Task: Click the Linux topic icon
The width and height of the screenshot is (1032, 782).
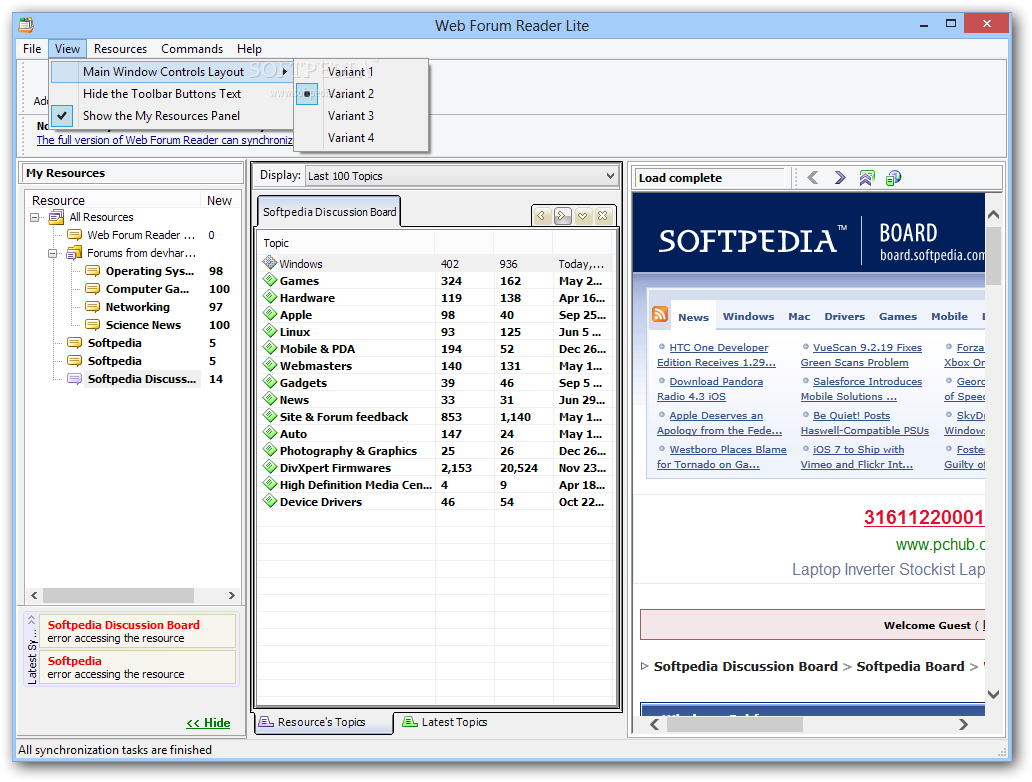Action: pos(270,331)
